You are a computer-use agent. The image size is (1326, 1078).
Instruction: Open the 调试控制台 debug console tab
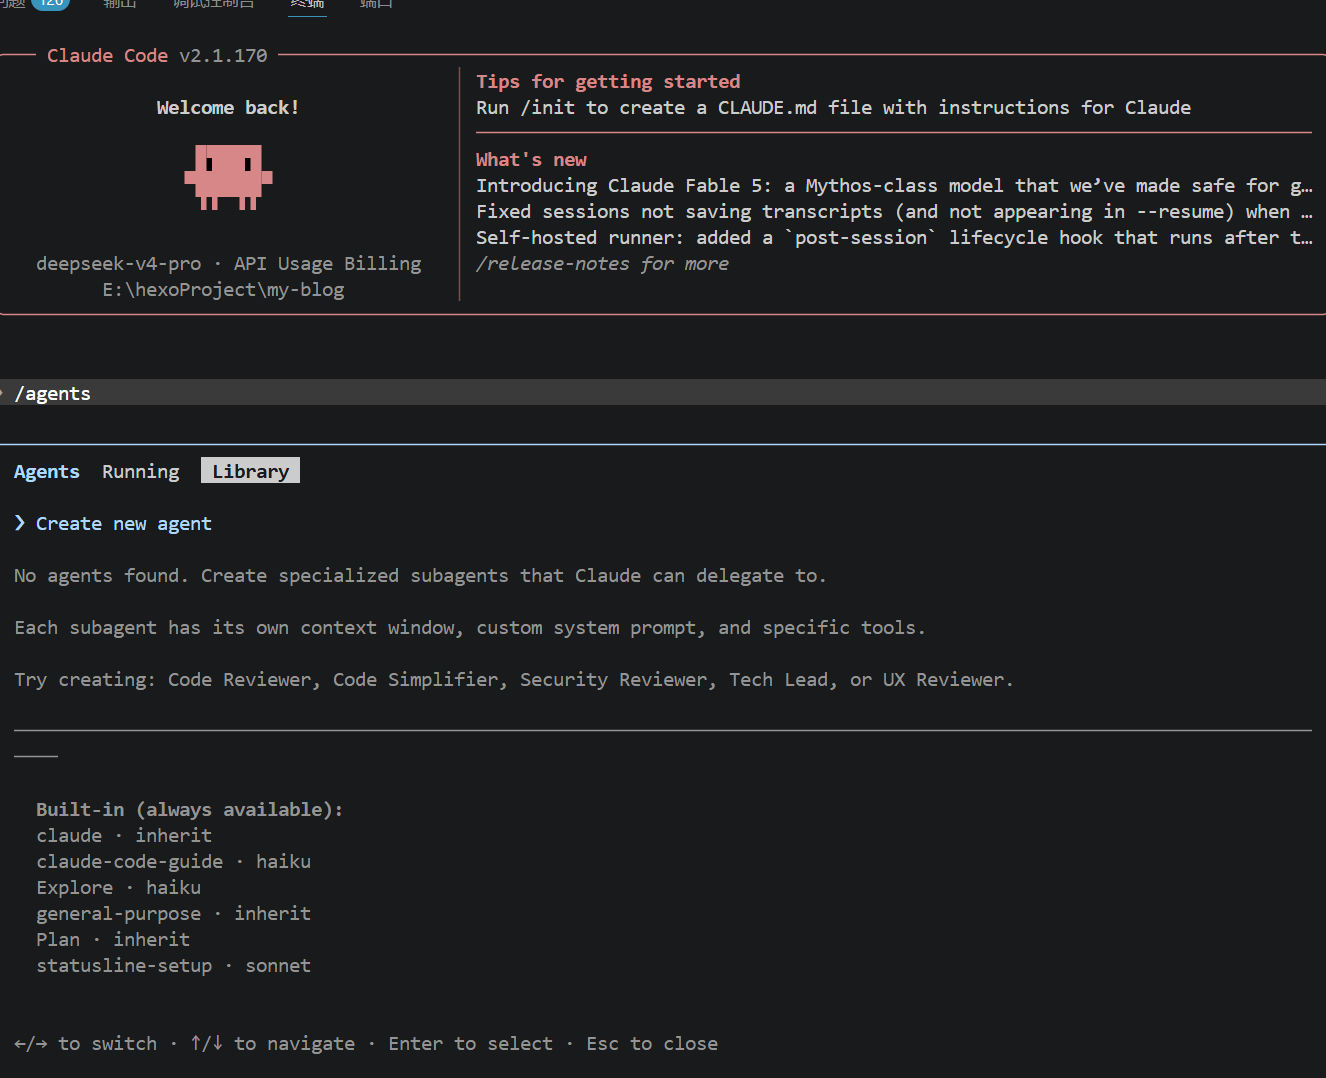click(x=214, y=4)
